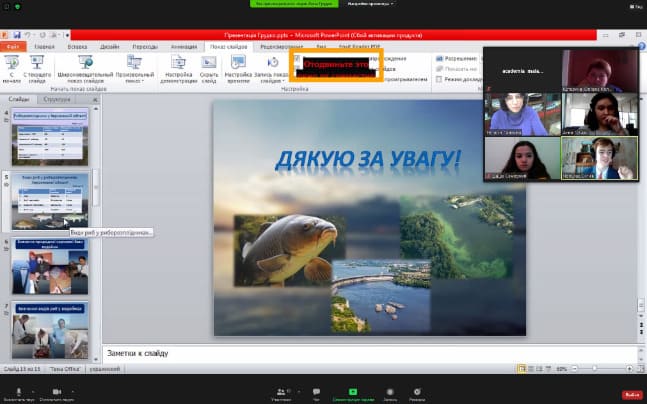Screen dimensions: 647x404
Task: Select the dam aerial photo on slide
Action: point(381,296)
